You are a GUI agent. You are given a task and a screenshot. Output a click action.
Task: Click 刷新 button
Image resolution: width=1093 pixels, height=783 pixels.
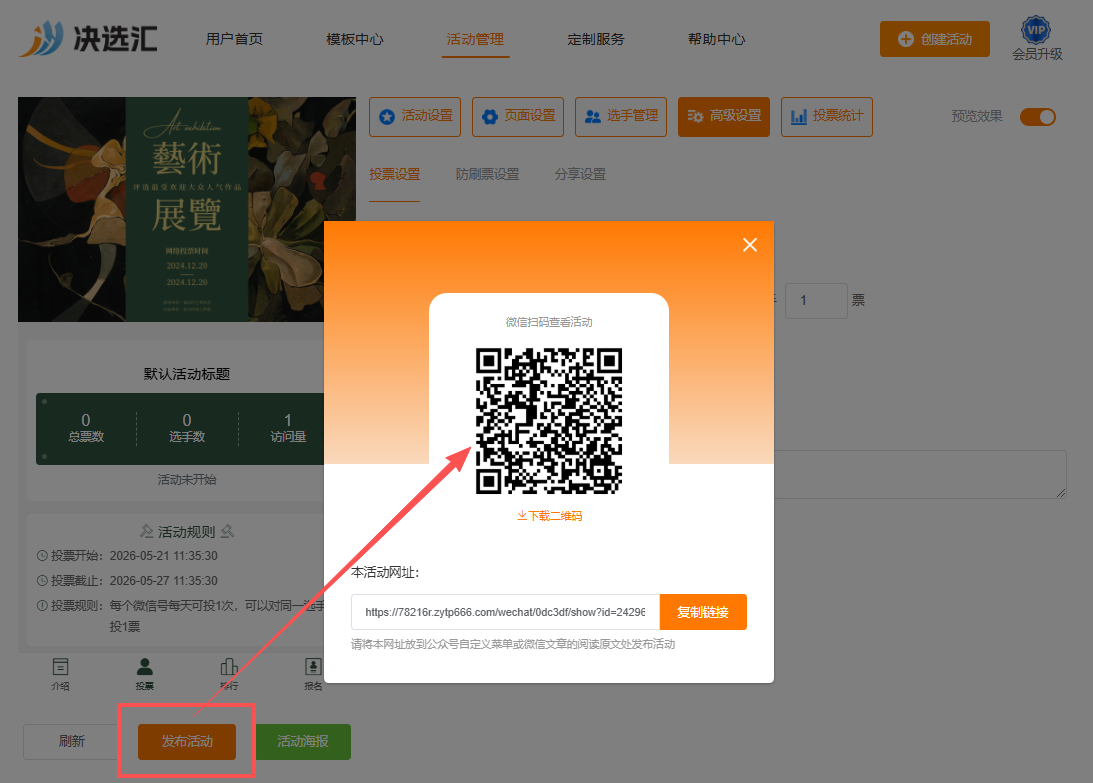point(71,741)
